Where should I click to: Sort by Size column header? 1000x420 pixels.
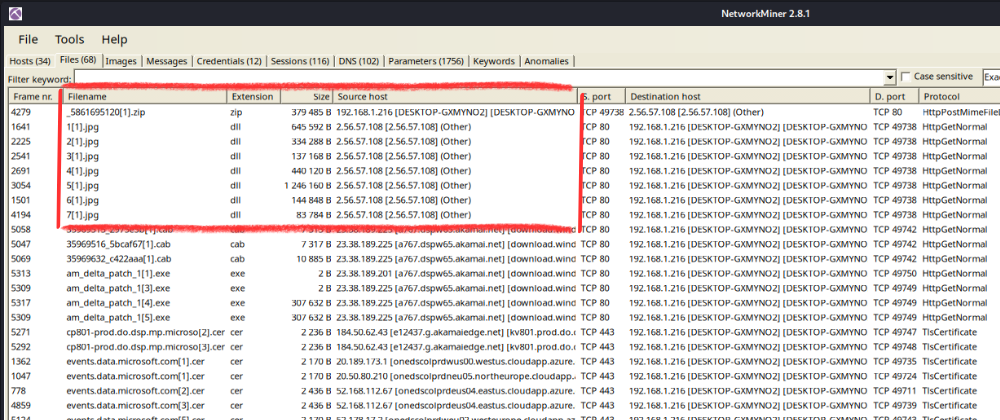point(307,97)
